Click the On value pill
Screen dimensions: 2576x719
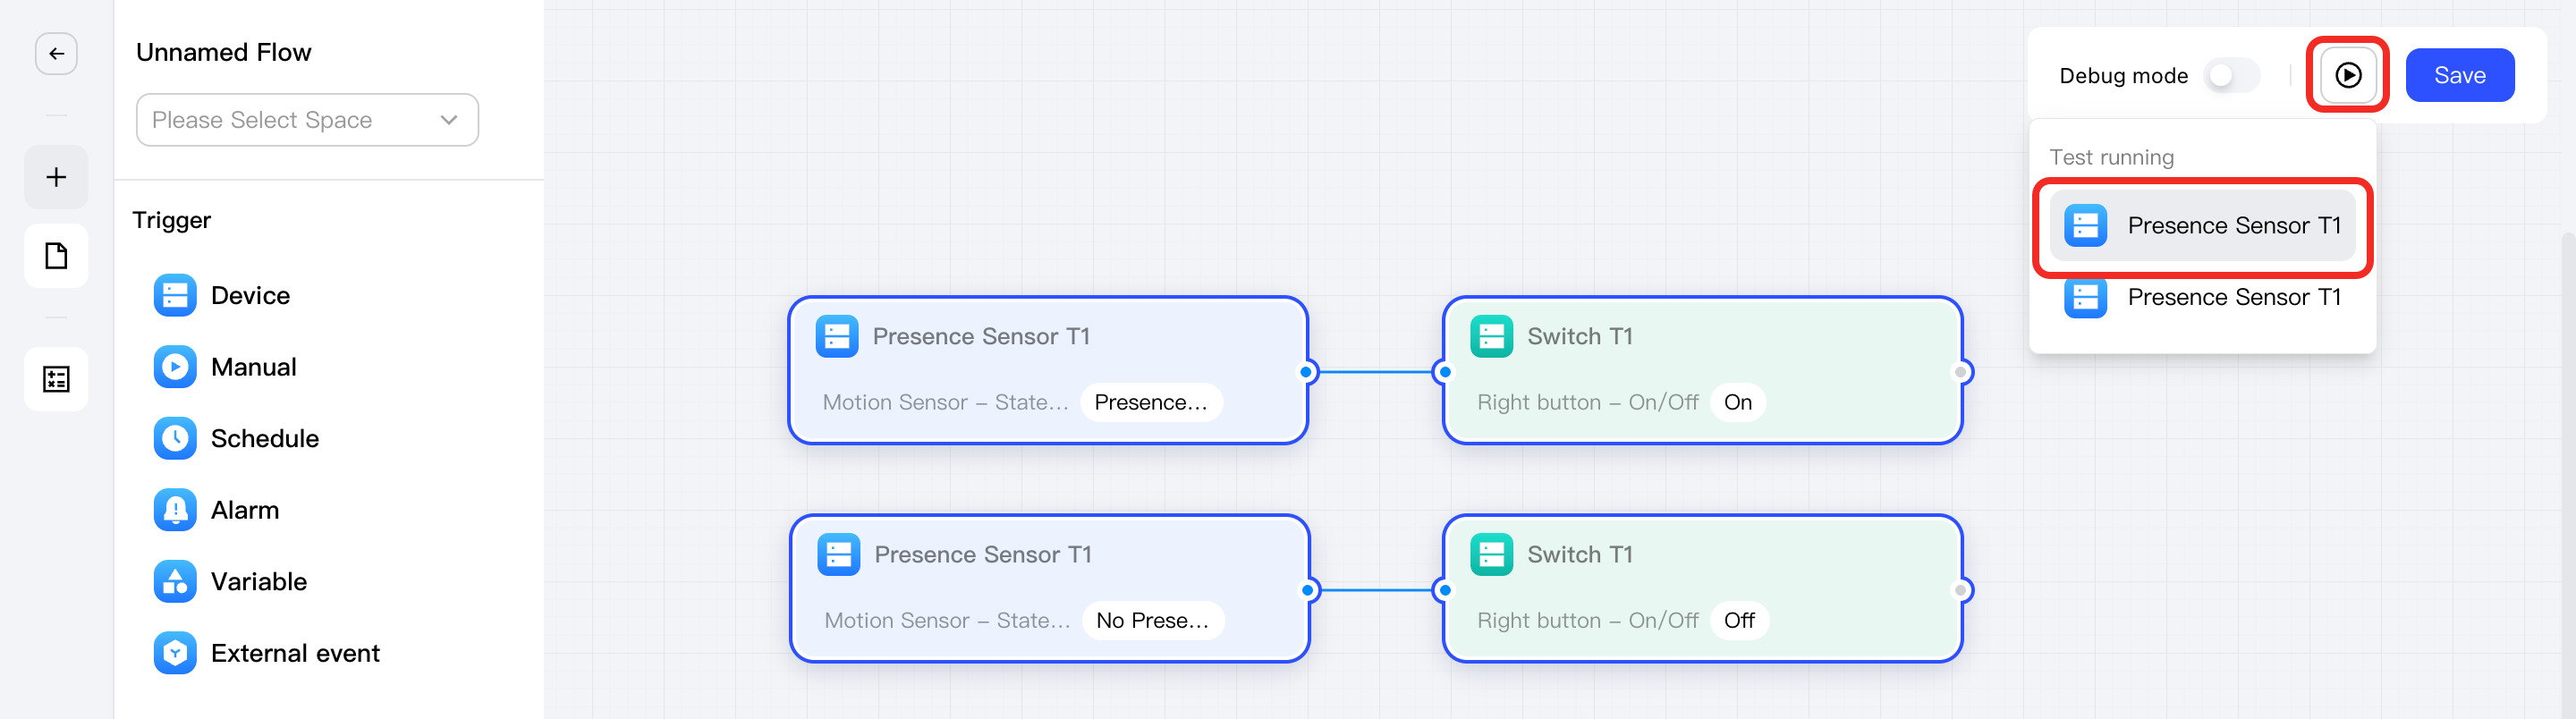[1738, 402]
